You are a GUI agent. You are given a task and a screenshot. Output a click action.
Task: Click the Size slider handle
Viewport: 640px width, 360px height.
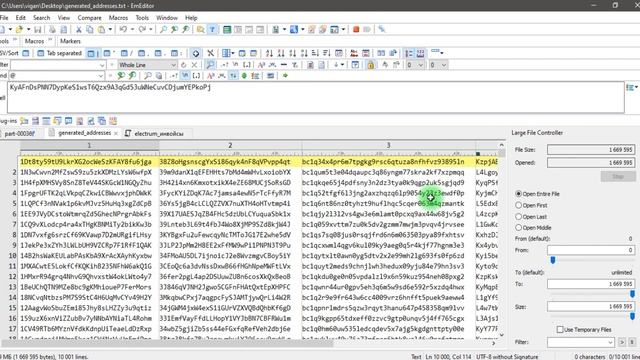(x=632, y=316)
